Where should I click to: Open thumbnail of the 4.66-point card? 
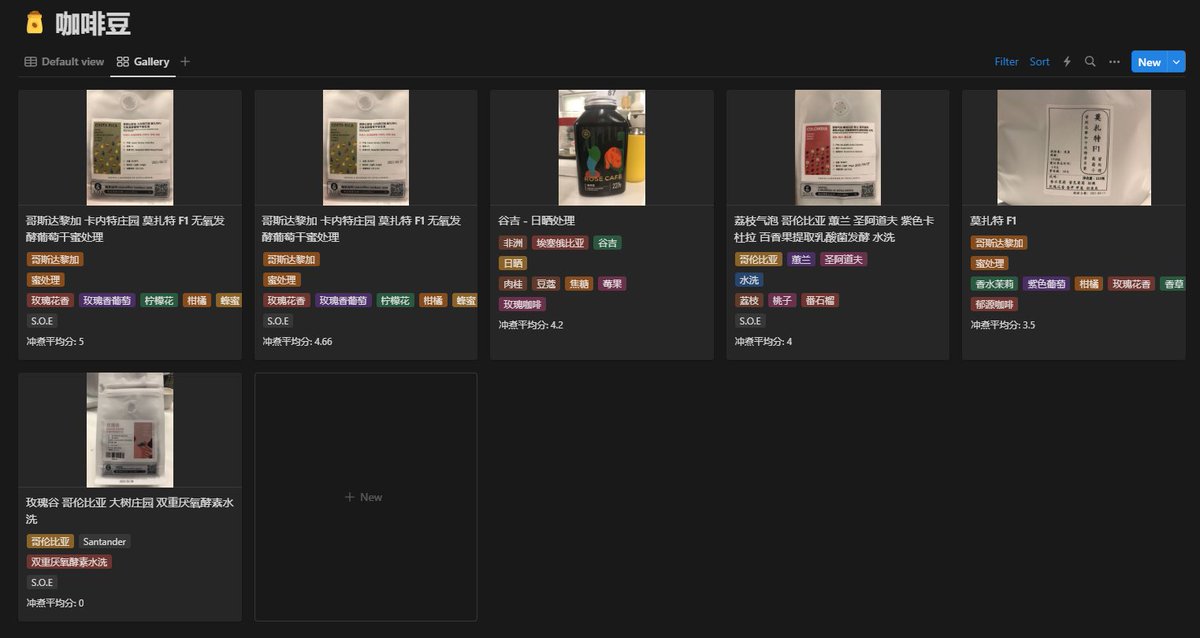point(366,148)
